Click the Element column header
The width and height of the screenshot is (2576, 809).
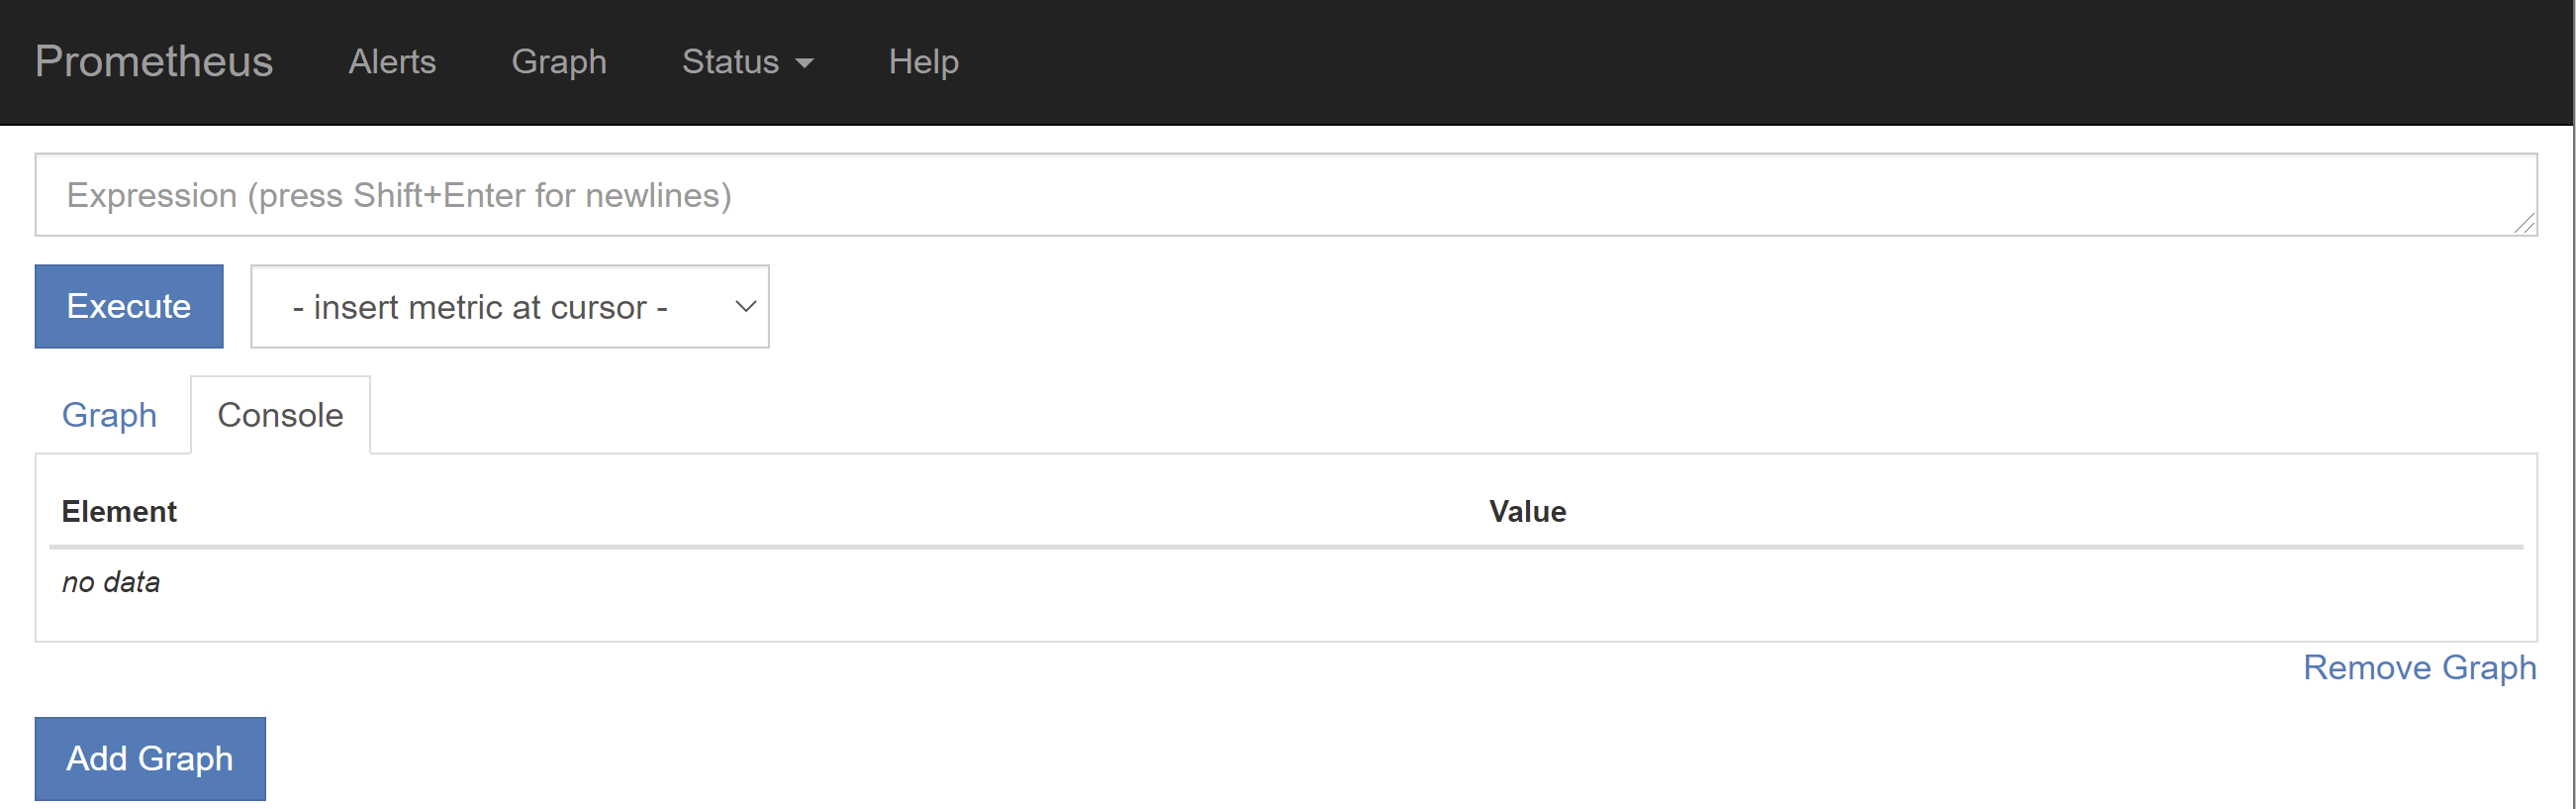click(119, 512)
